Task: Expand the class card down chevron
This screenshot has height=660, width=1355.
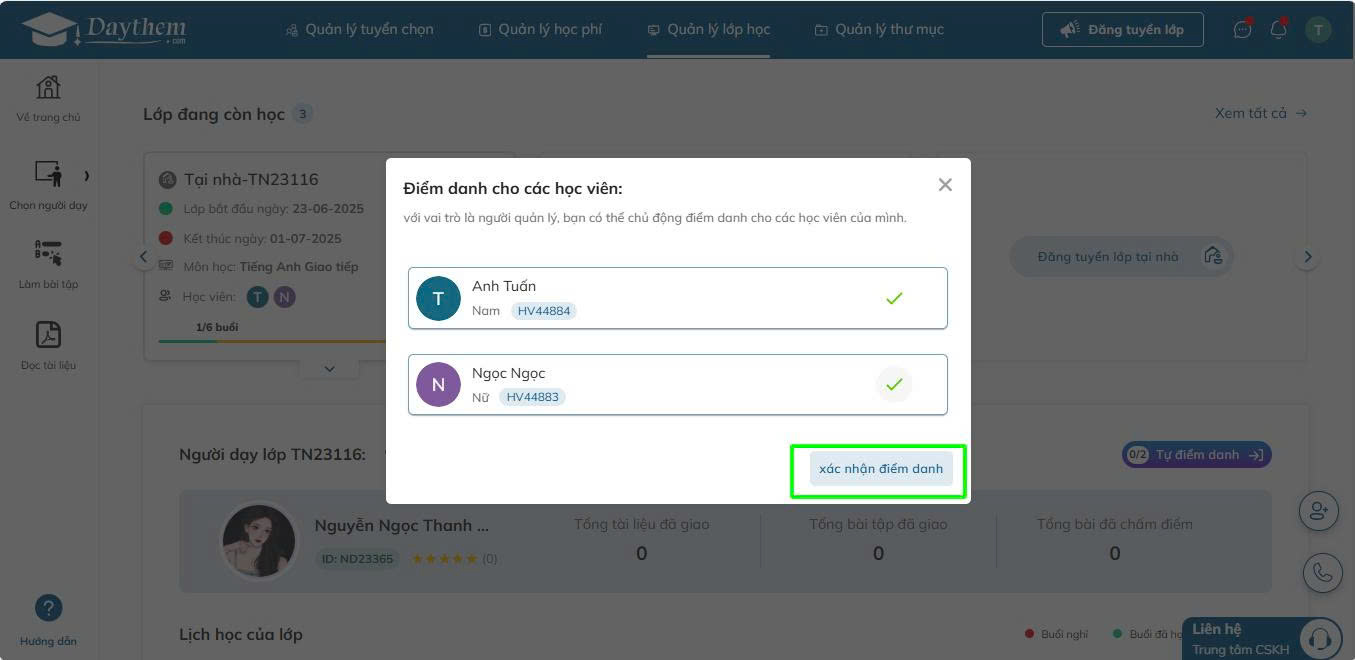Action: click(x=329, y=369)
